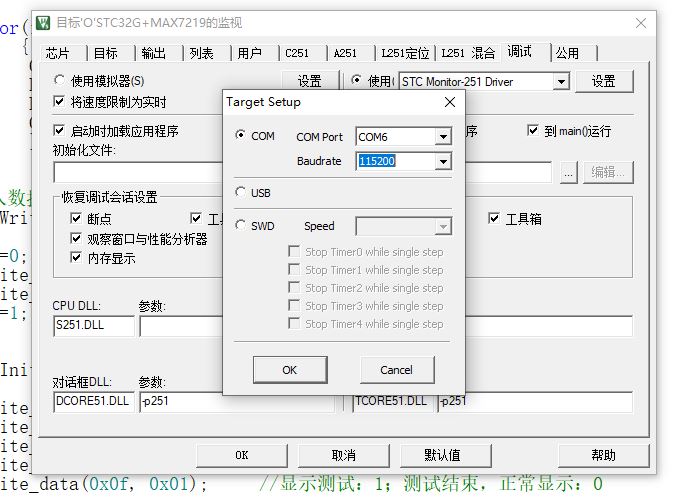This screenshot has height=497, width=676.
Task: Toggle 启动时加载应用程序 checkbox
Action: coord(59,130)
